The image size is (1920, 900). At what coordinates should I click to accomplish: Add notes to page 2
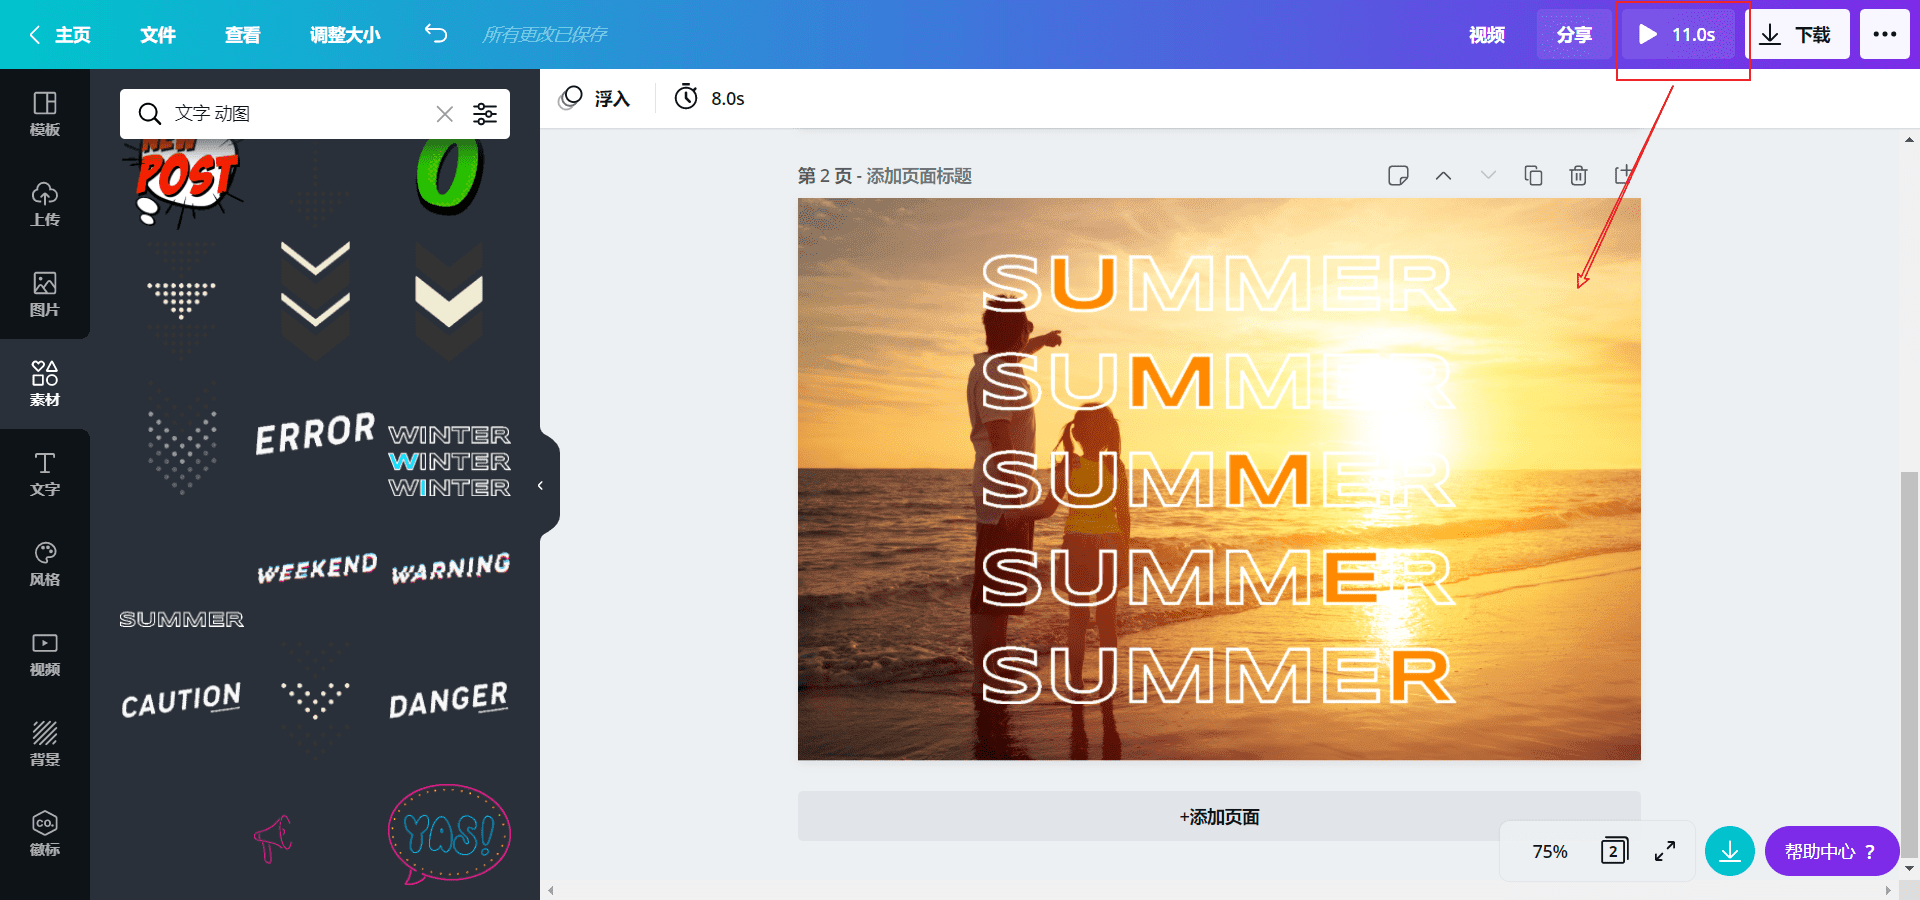1398,176
